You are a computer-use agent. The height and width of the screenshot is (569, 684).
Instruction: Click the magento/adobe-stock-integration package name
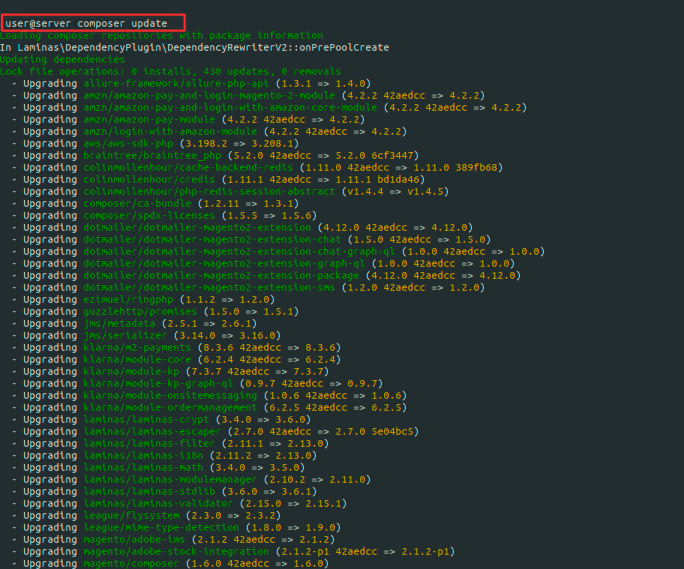click(176, 552)
